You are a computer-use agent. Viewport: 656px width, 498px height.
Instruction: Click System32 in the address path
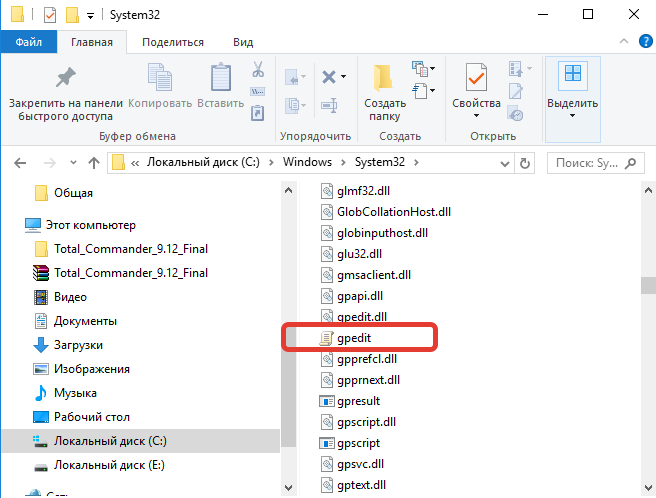(x=380, y=162)
